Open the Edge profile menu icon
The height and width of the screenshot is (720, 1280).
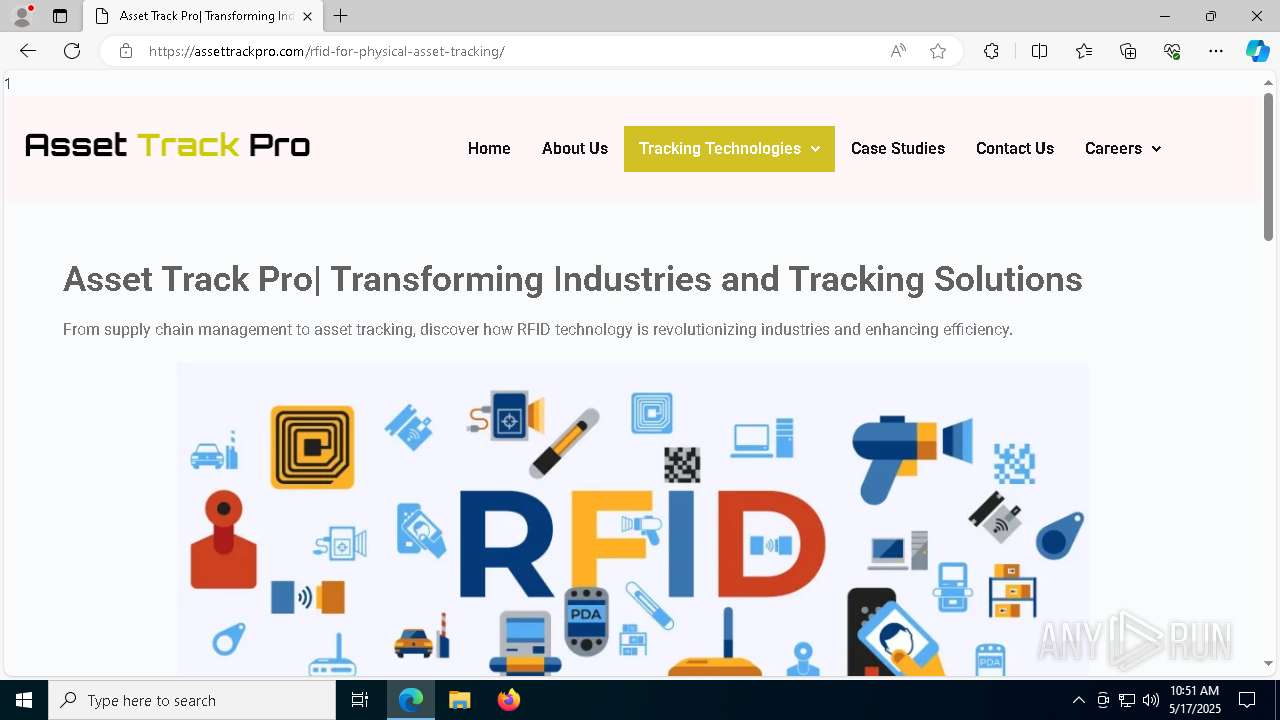point(22,16)
